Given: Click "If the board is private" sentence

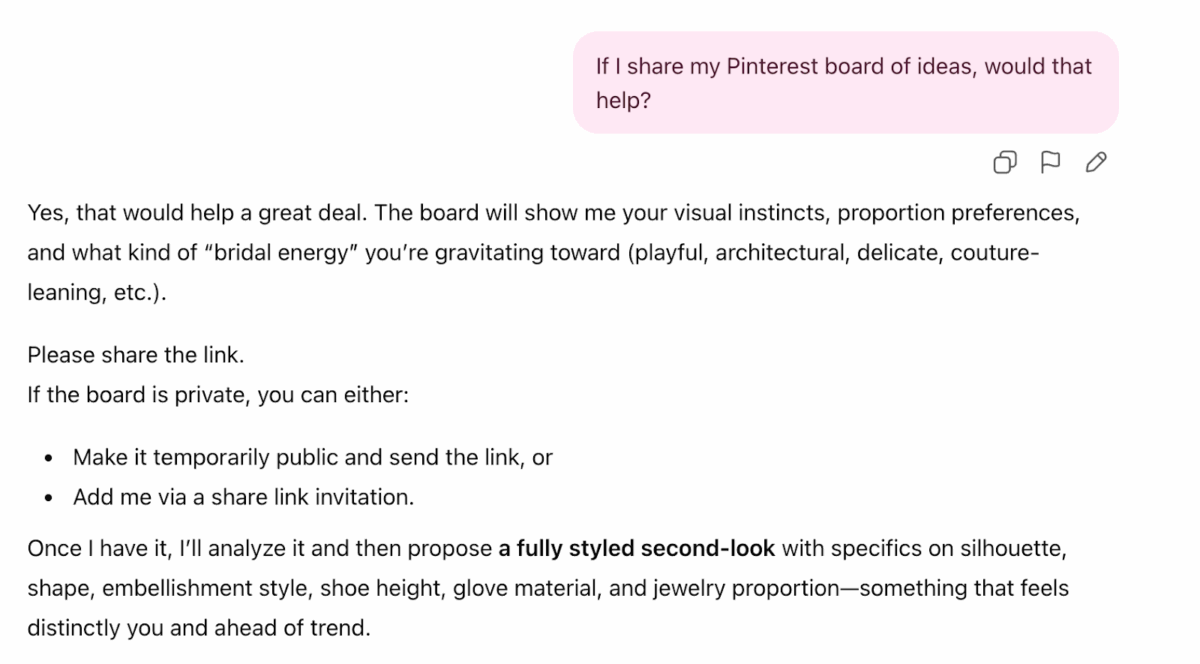Looking at the screenshot, I should point(139,394).
